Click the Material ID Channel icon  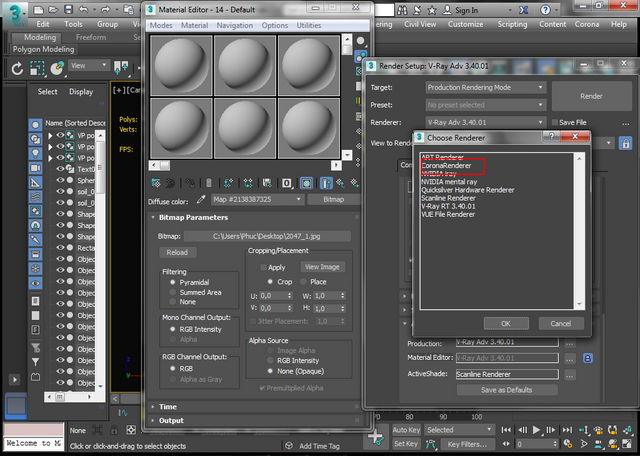(287, 183)
